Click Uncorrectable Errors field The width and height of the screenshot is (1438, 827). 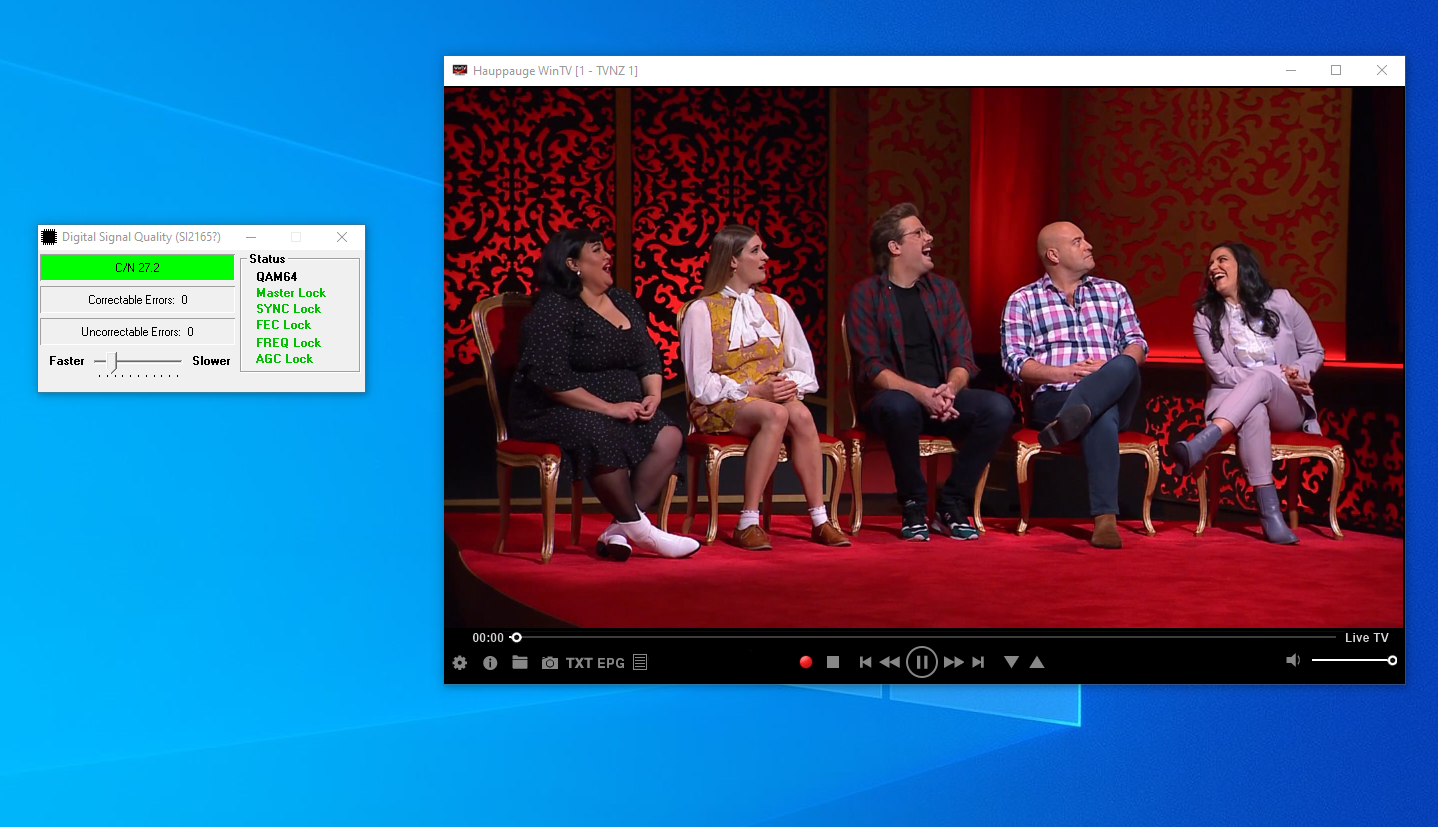(x=137, y=332)
